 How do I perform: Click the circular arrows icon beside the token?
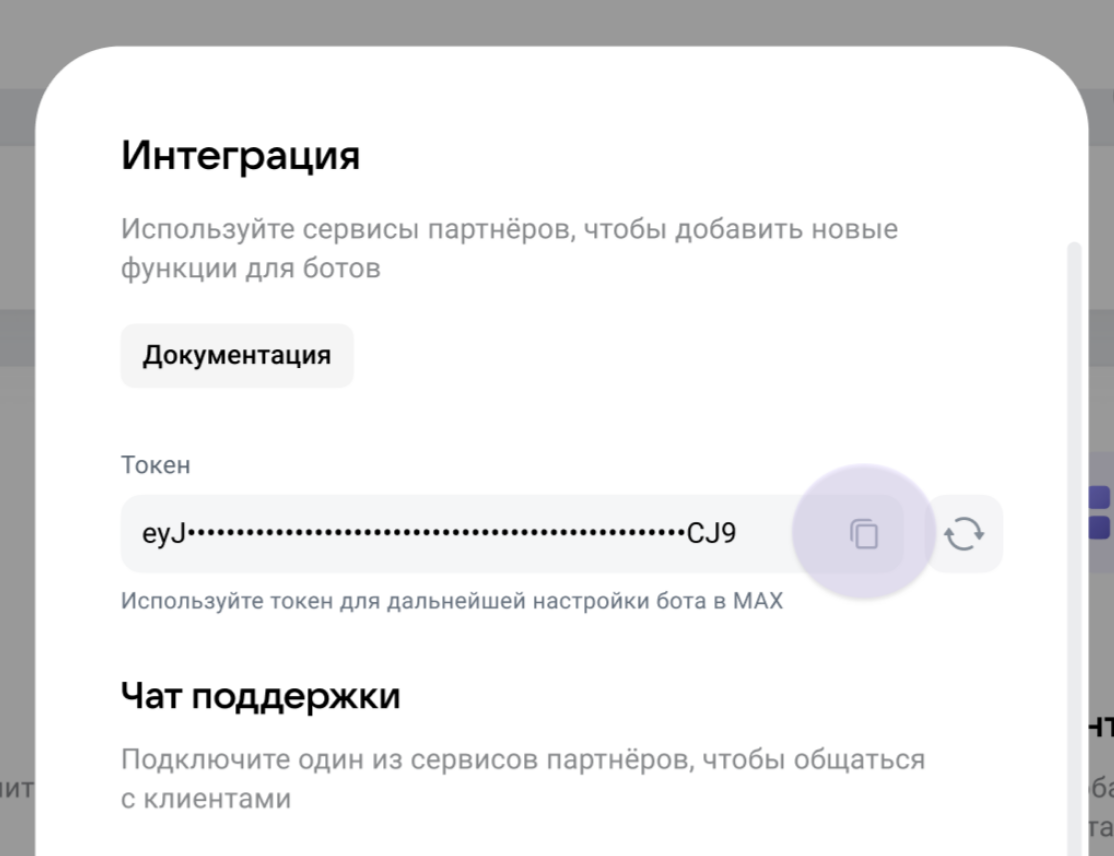964,532
